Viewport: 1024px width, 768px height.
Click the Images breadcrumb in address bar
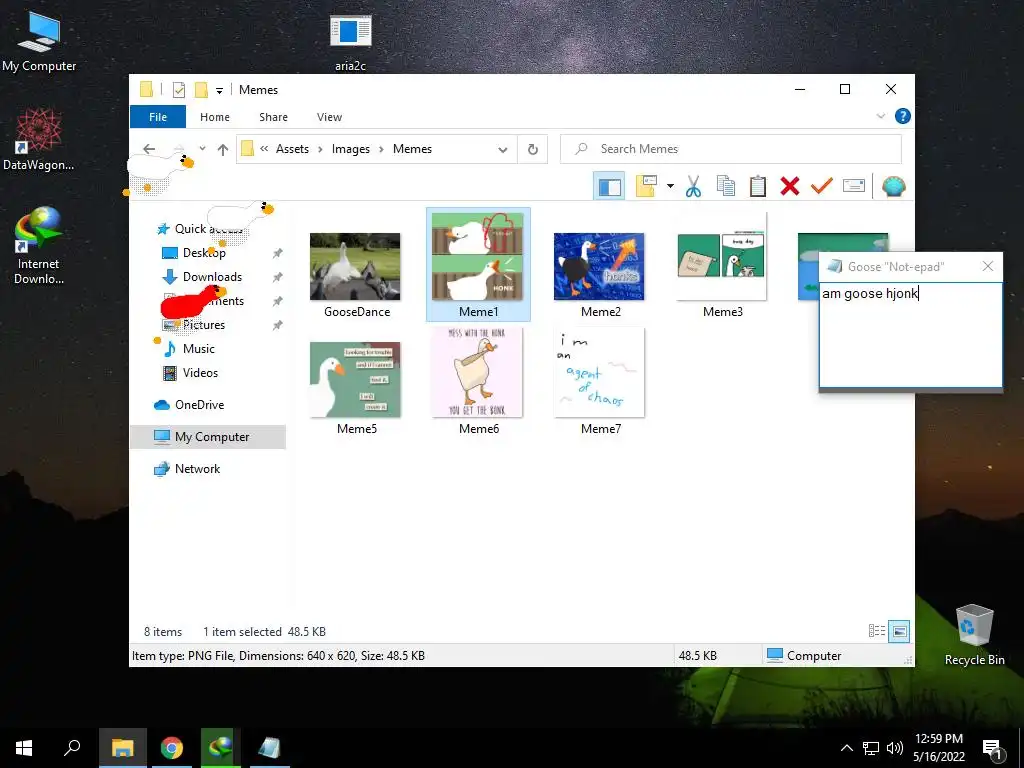[351, 149]
